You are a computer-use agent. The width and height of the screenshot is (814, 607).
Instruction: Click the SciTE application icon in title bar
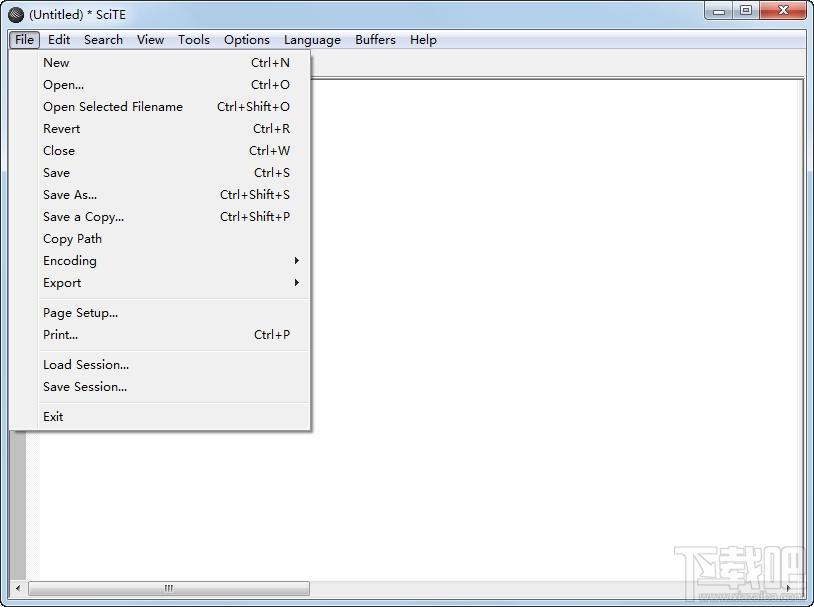(x=16, y=15)
